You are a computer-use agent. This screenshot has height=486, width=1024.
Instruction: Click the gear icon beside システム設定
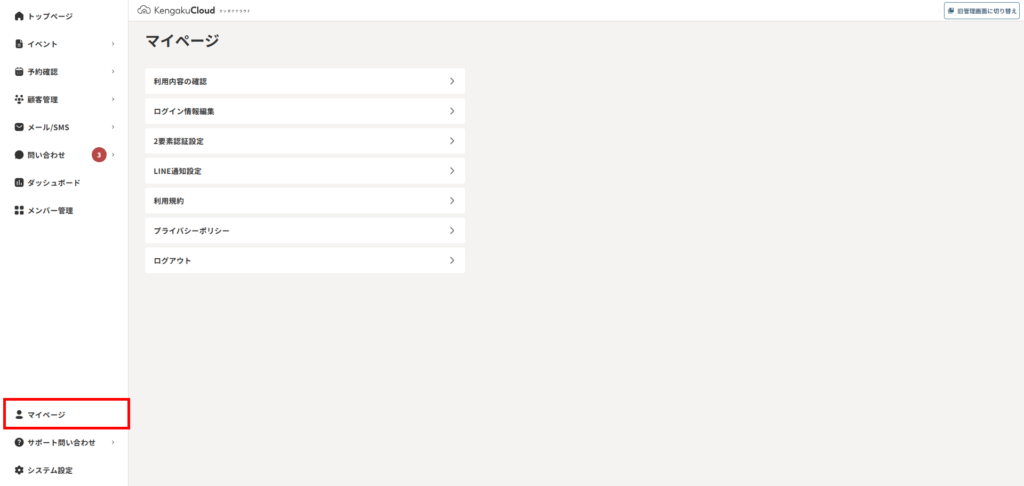[19, 470]
